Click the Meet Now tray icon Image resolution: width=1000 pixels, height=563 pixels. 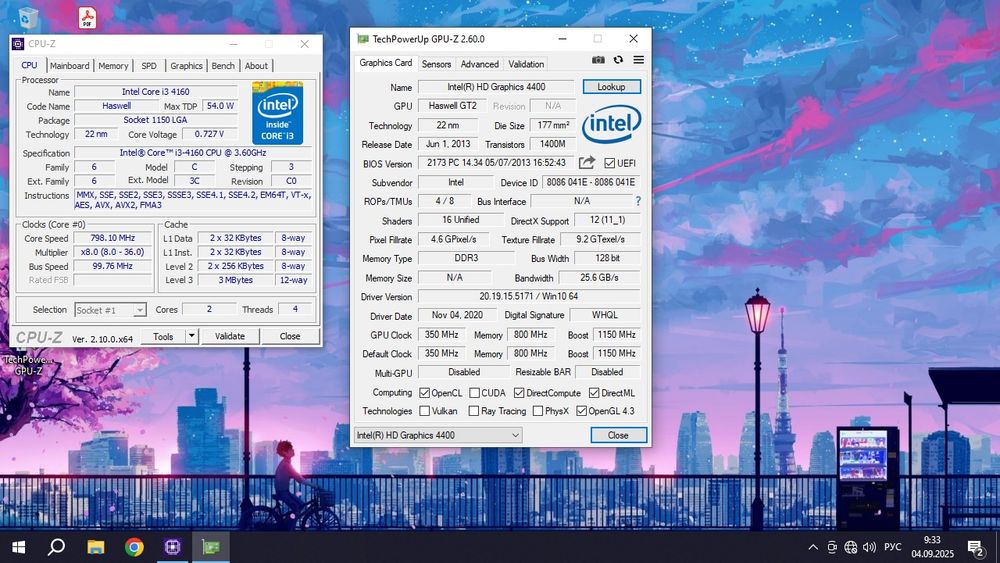tap(832, 547)
